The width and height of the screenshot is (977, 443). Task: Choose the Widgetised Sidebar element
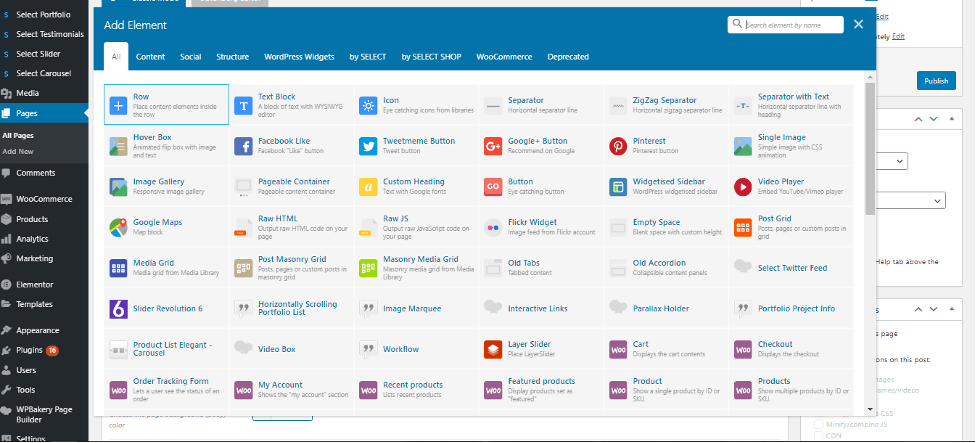tap(666, 186)
